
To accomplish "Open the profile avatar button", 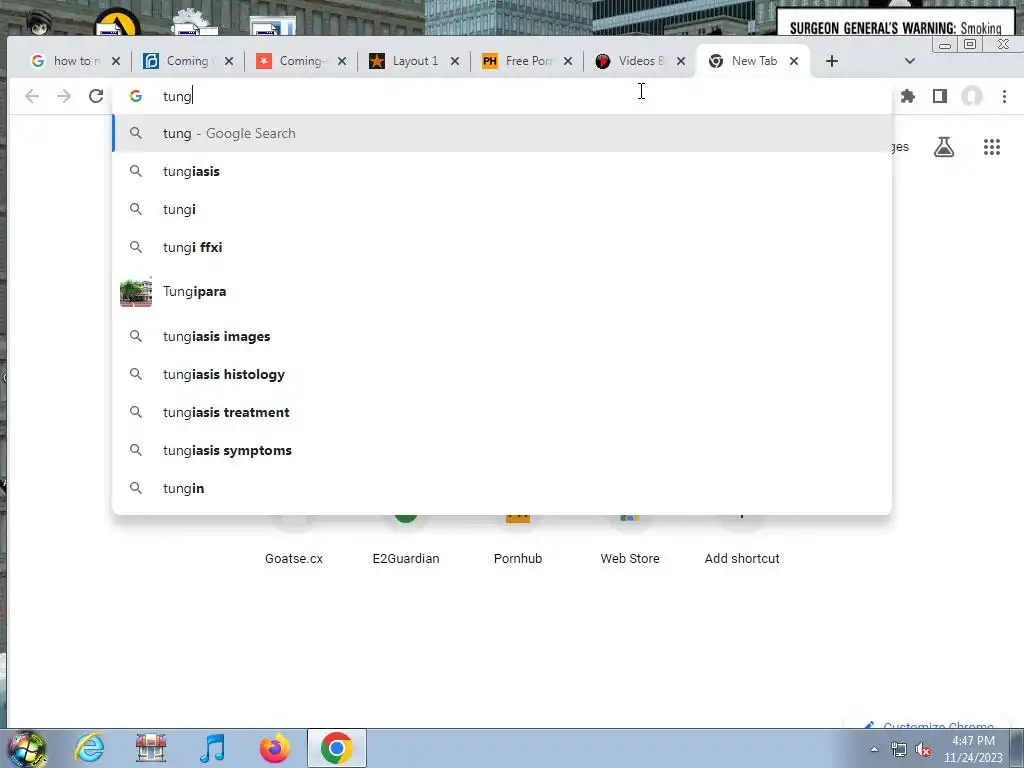I will [x=972, y=96].
